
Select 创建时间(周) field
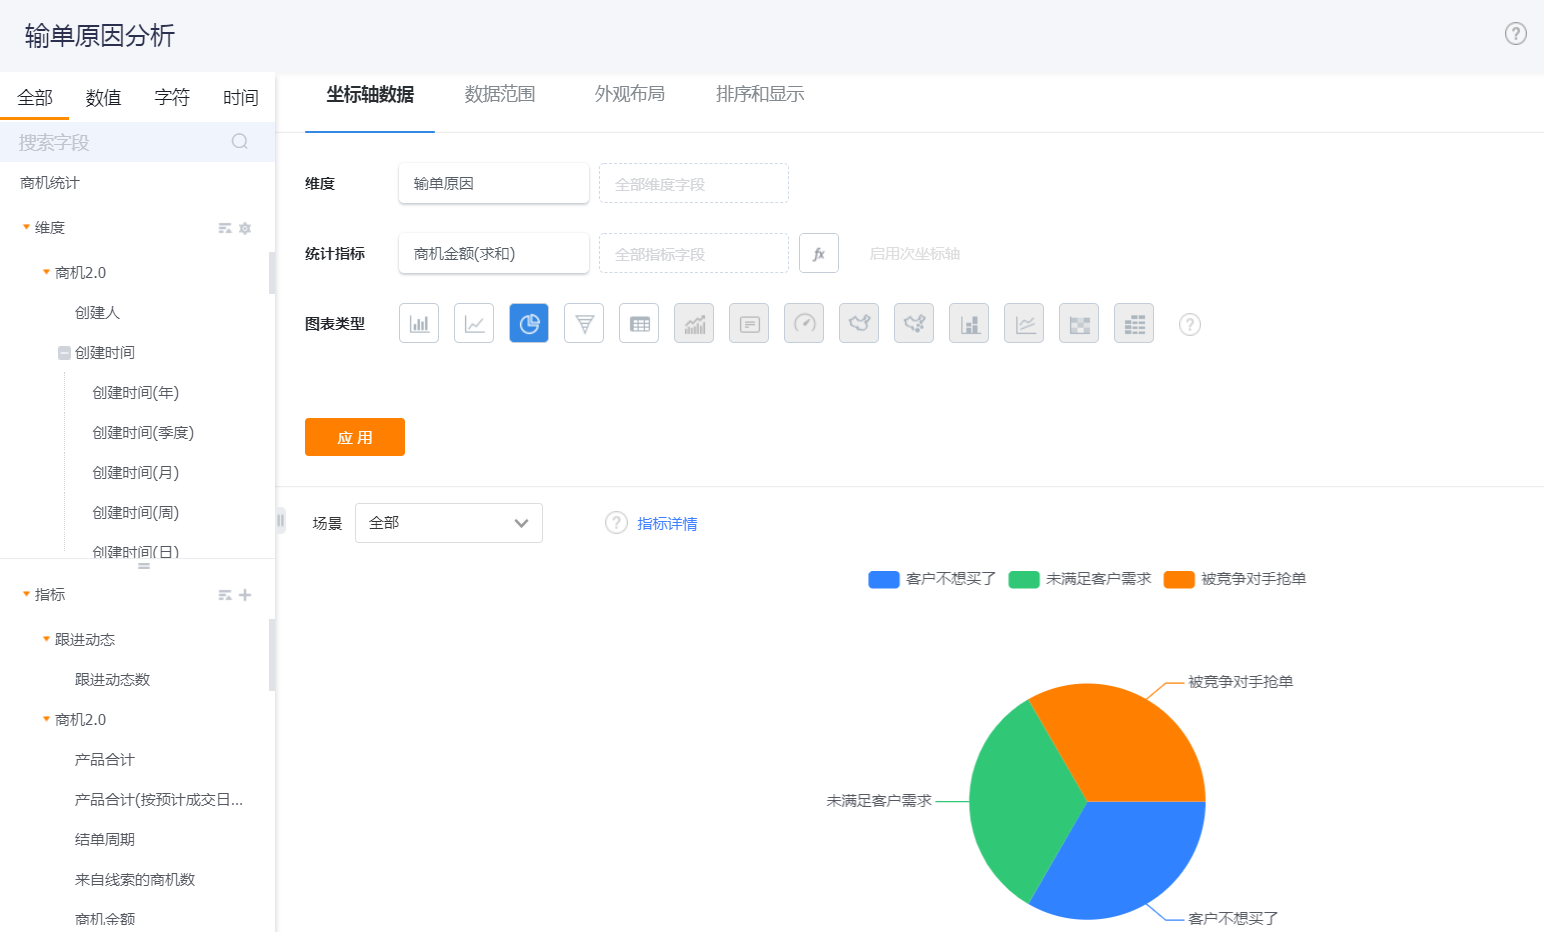(x=136, y=512)
